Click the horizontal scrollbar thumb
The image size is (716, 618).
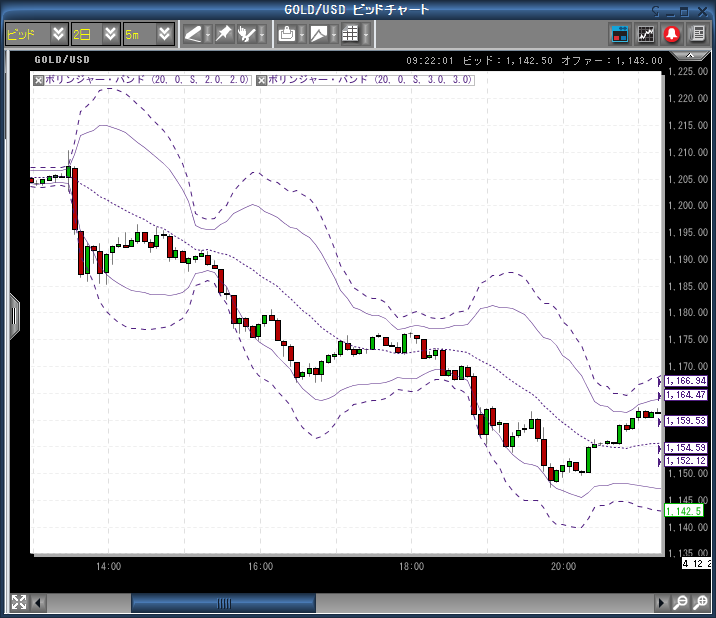223,603
